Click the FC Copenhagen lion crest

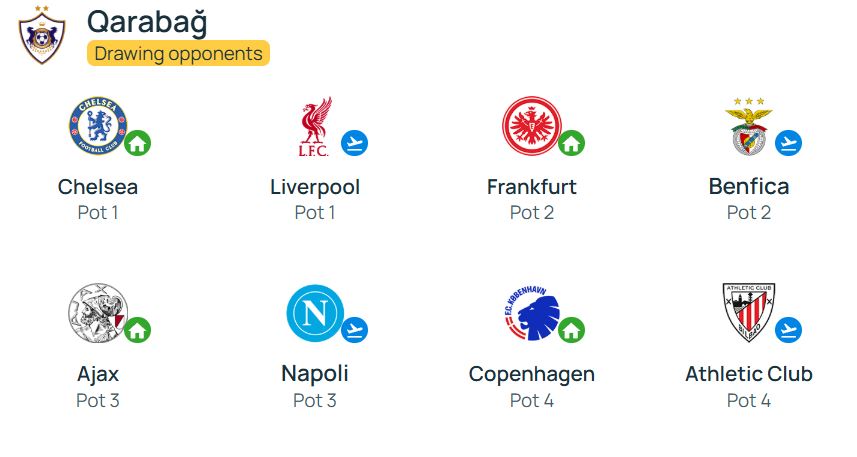(x=532, y=313)
